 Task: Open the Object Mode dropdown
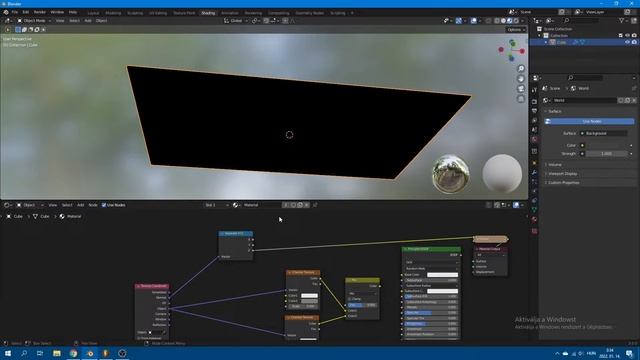coord(34,20)
